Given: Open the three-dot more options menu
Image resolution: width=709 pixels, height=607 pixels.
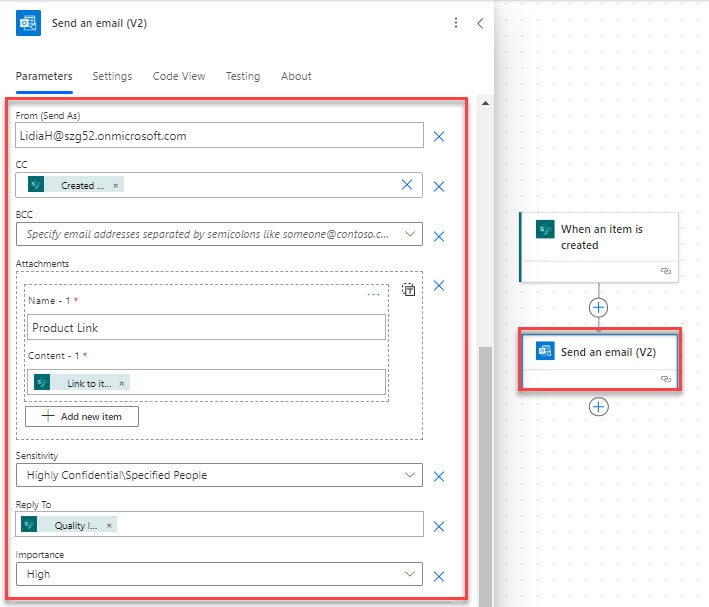Looking at the screenshot, I should (x=456, y=23).
